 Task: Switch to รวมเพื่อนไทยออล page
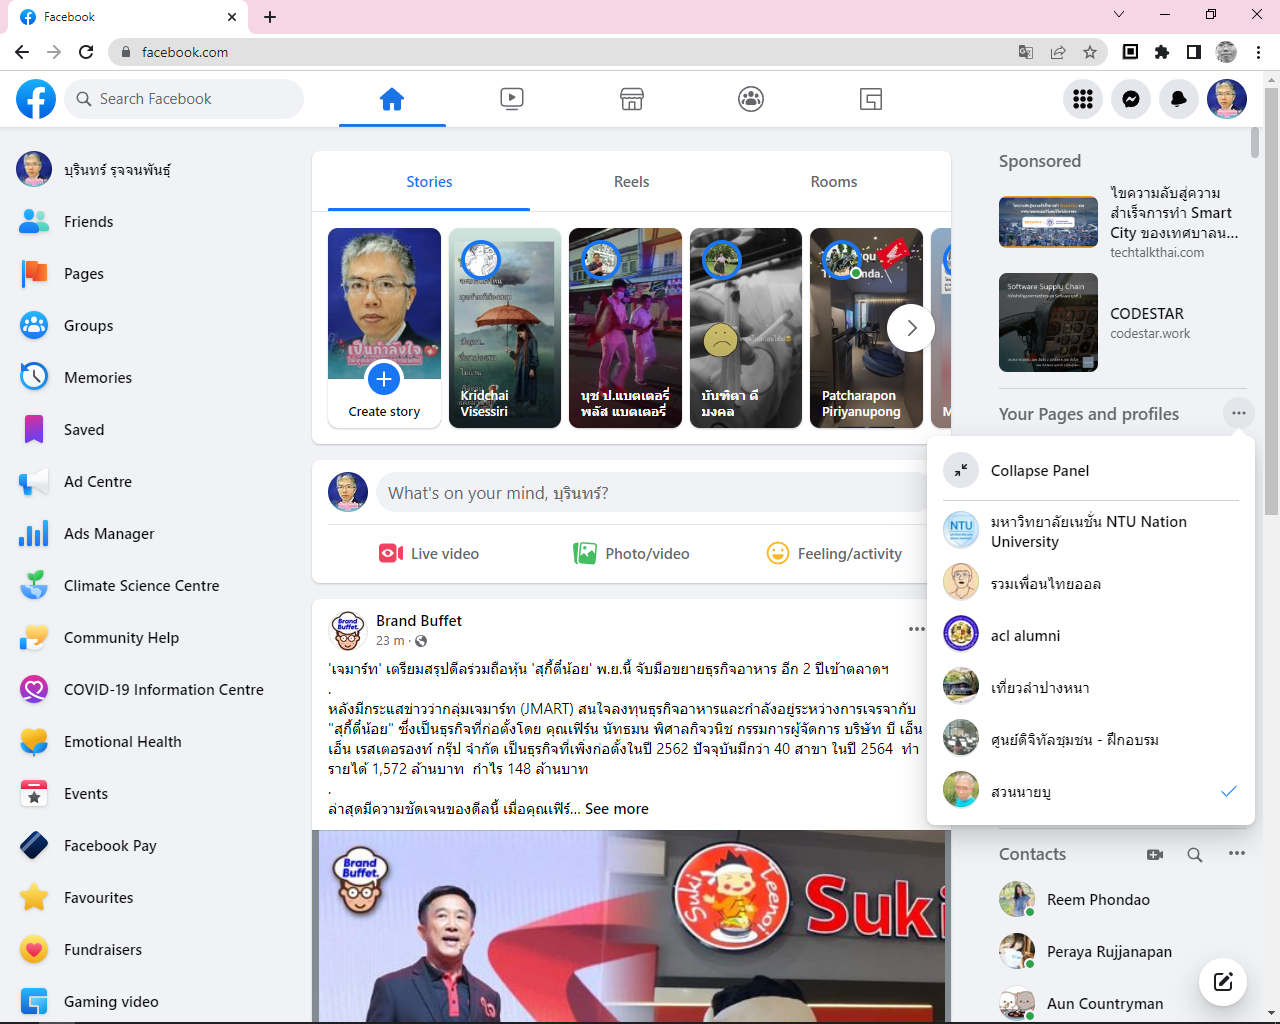coord(1091,584)
